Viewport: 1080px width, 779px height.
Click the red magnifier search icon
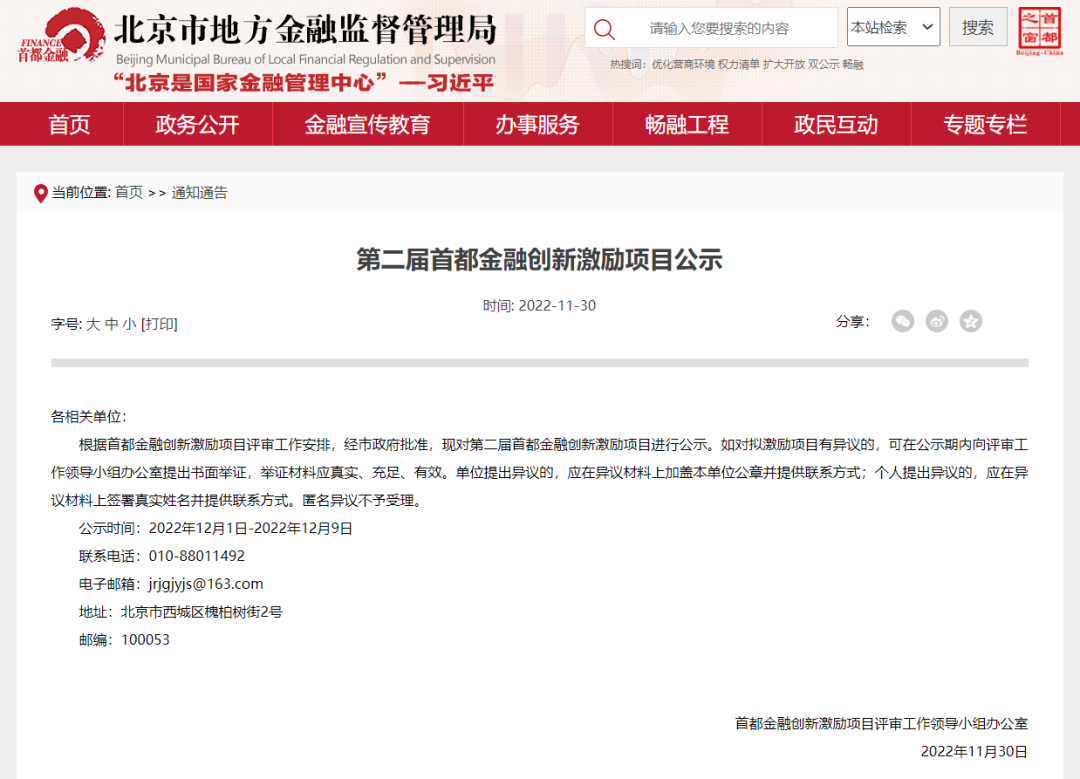604,27
